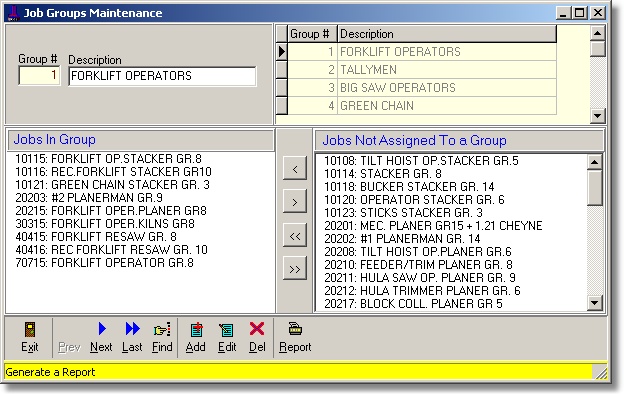The width and height of the screenshot is (624, 396).
Task: Select grid row 4 GREEN CHAIN
Action: coord(422,105)
